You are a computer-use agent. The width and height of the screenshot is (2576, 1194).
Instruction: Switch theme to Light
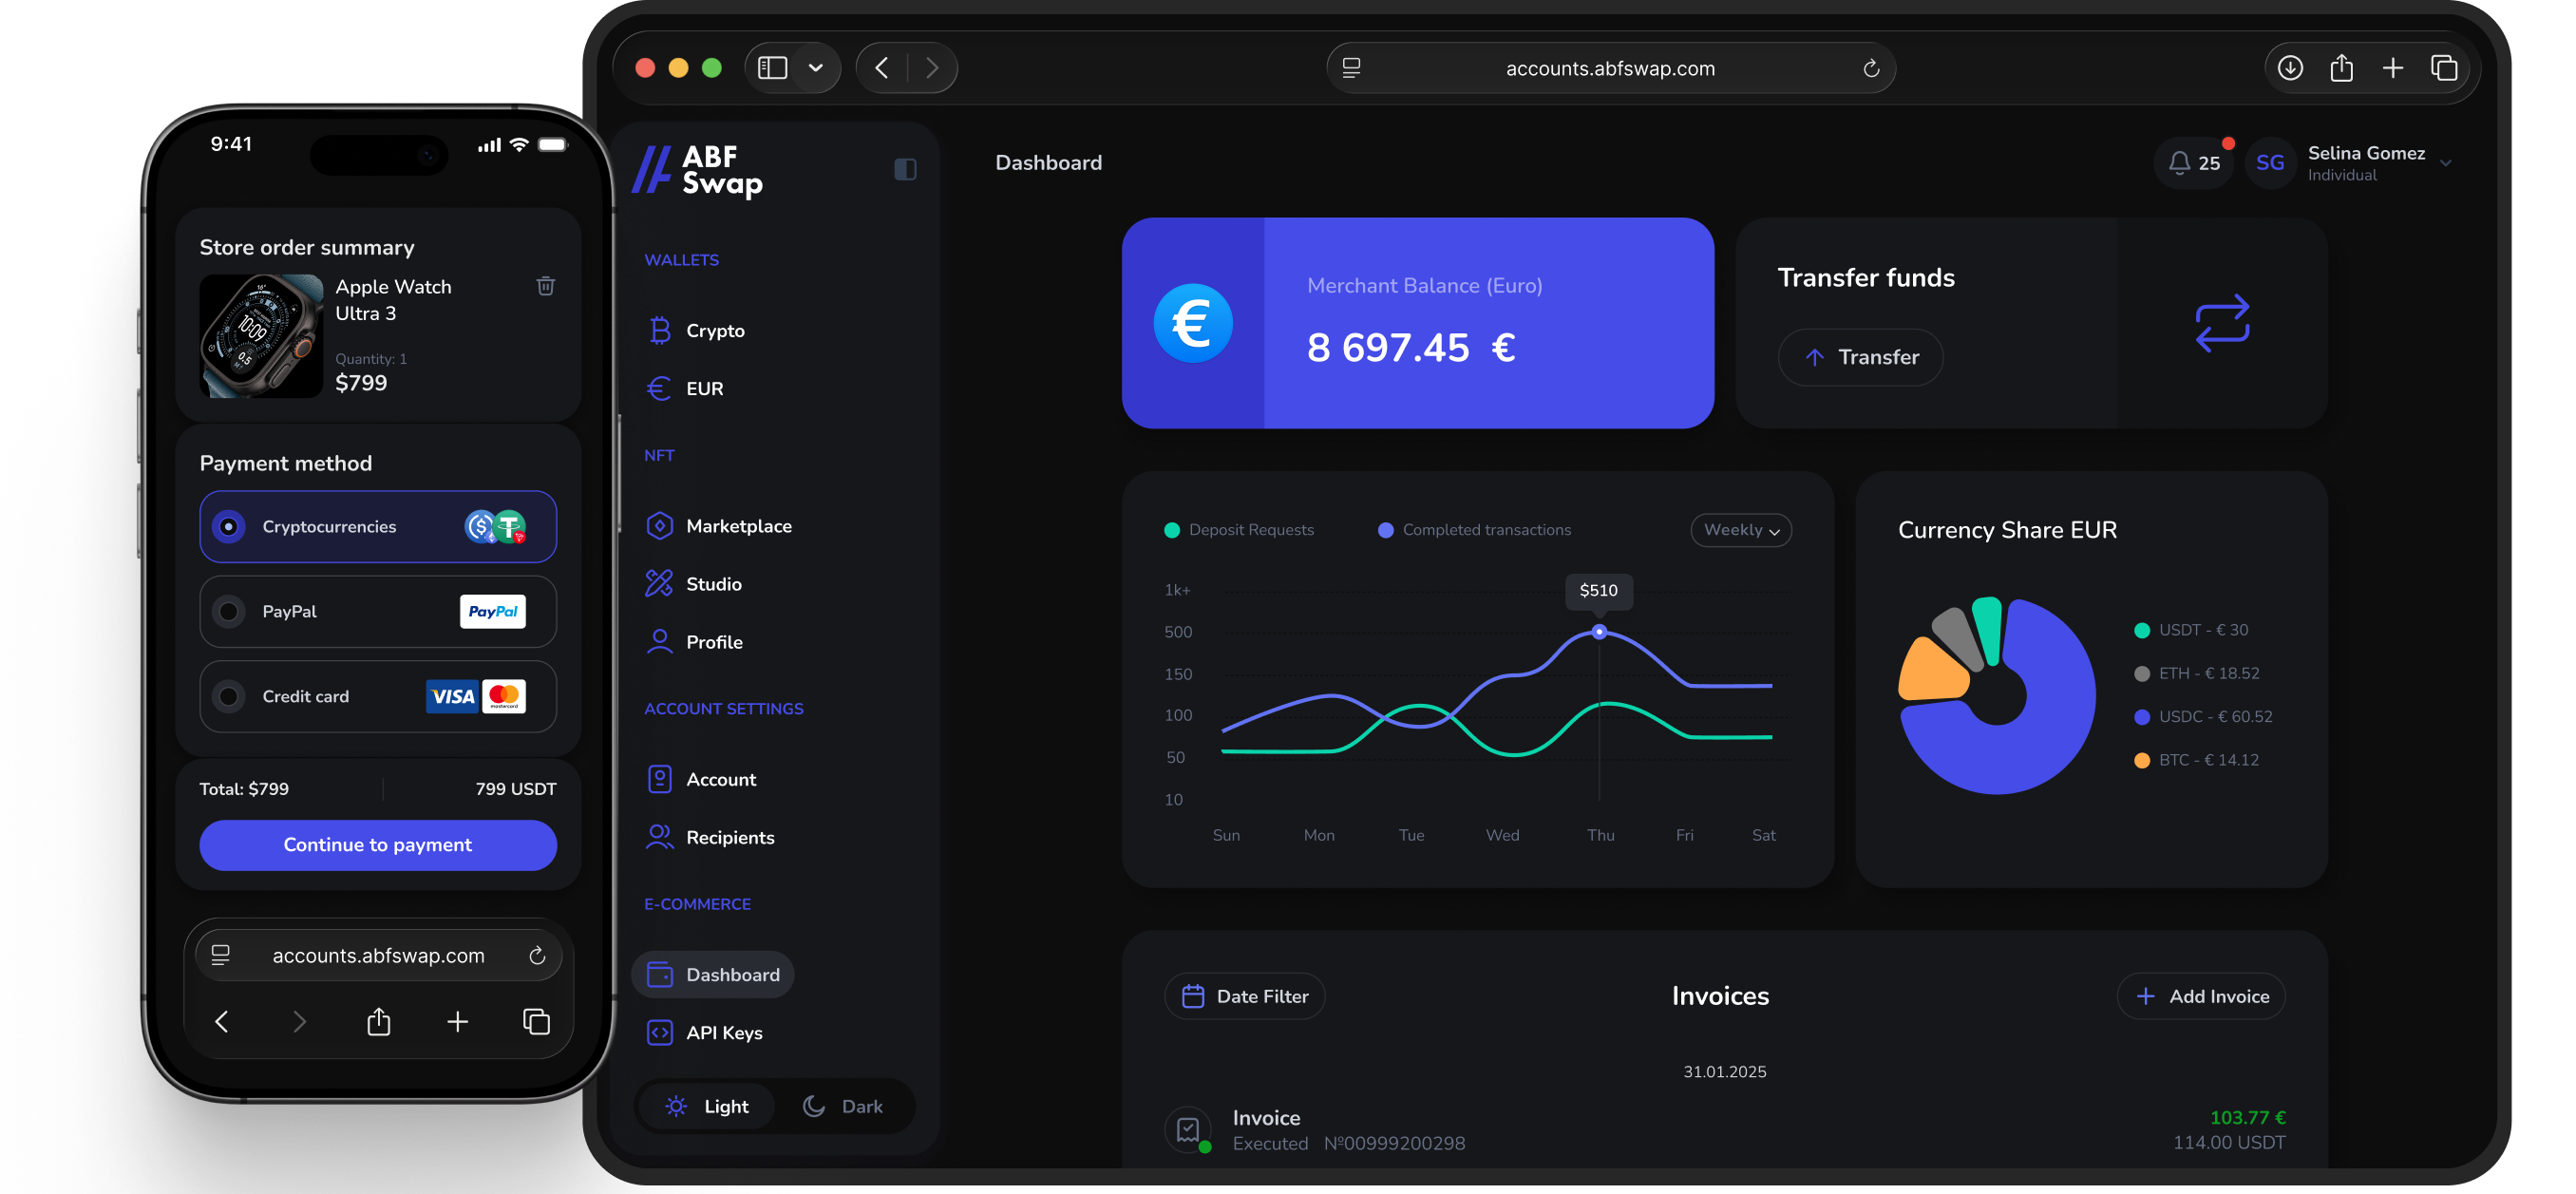click(707, 1106)
